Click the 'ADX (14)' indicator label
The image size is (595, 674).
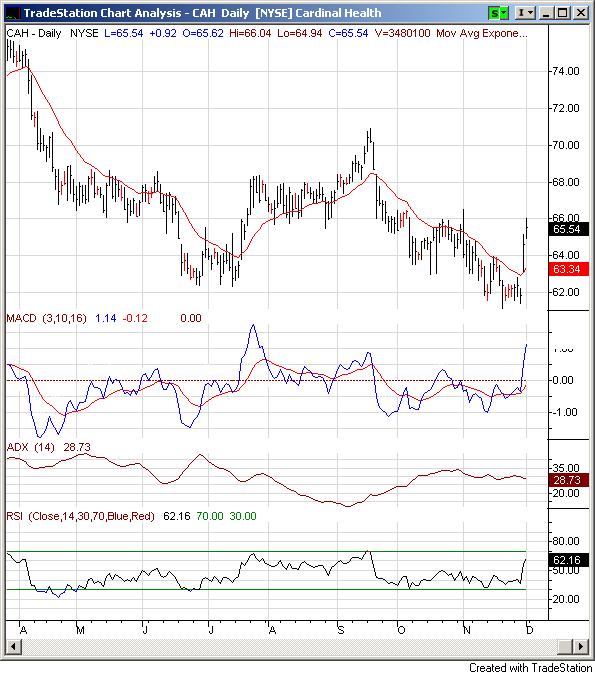[31, 447]
